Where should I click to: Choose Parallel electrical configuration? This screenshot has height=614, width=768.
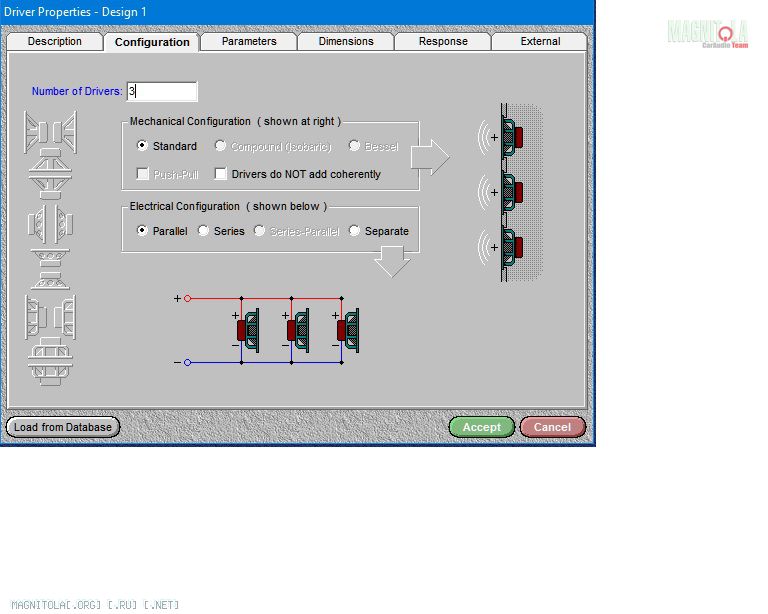(x=143, y=231)
